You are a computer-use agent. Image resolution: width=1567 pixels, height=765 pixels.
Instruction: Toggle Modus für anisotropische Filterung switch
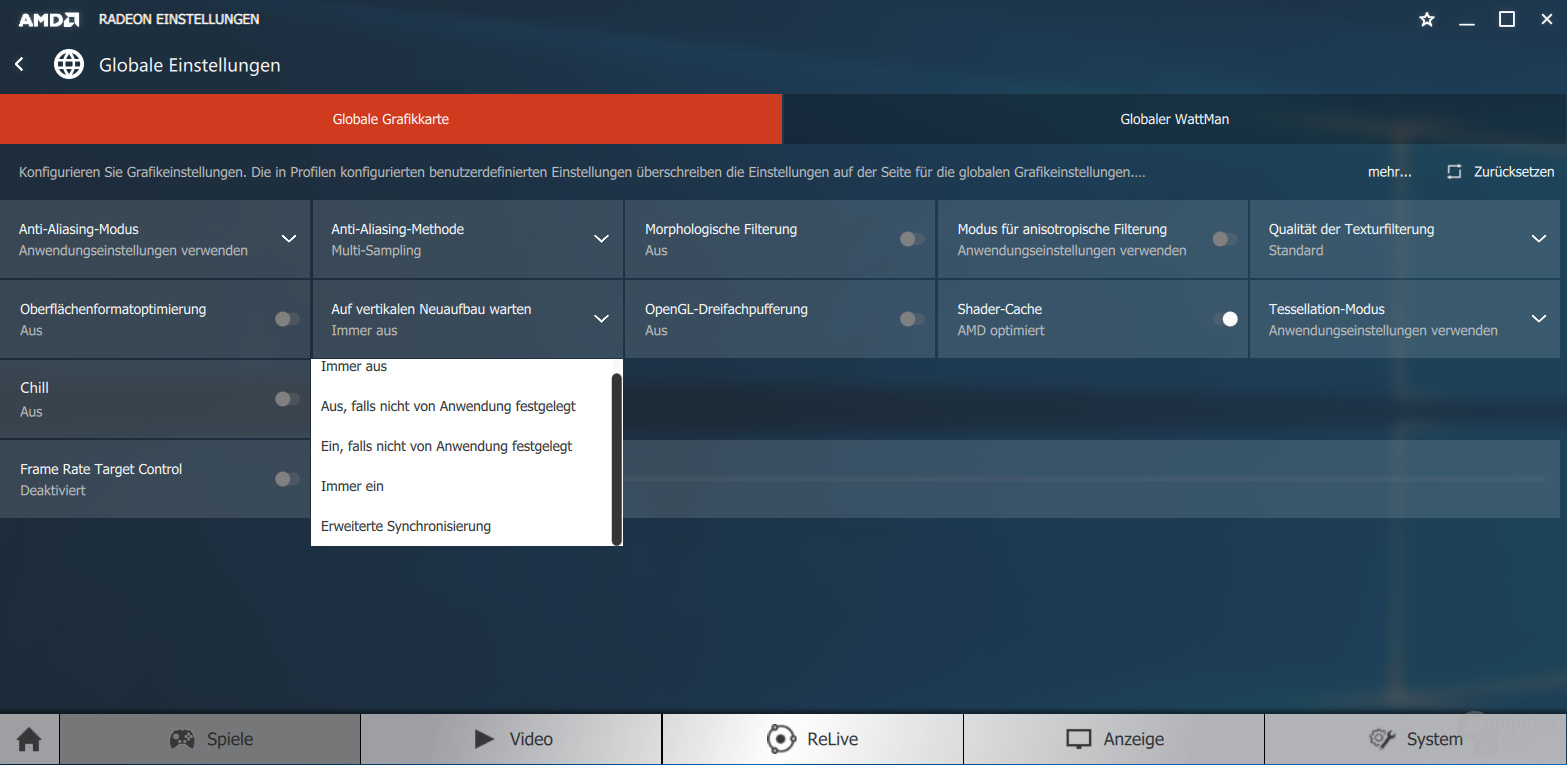pos(1224,239)
